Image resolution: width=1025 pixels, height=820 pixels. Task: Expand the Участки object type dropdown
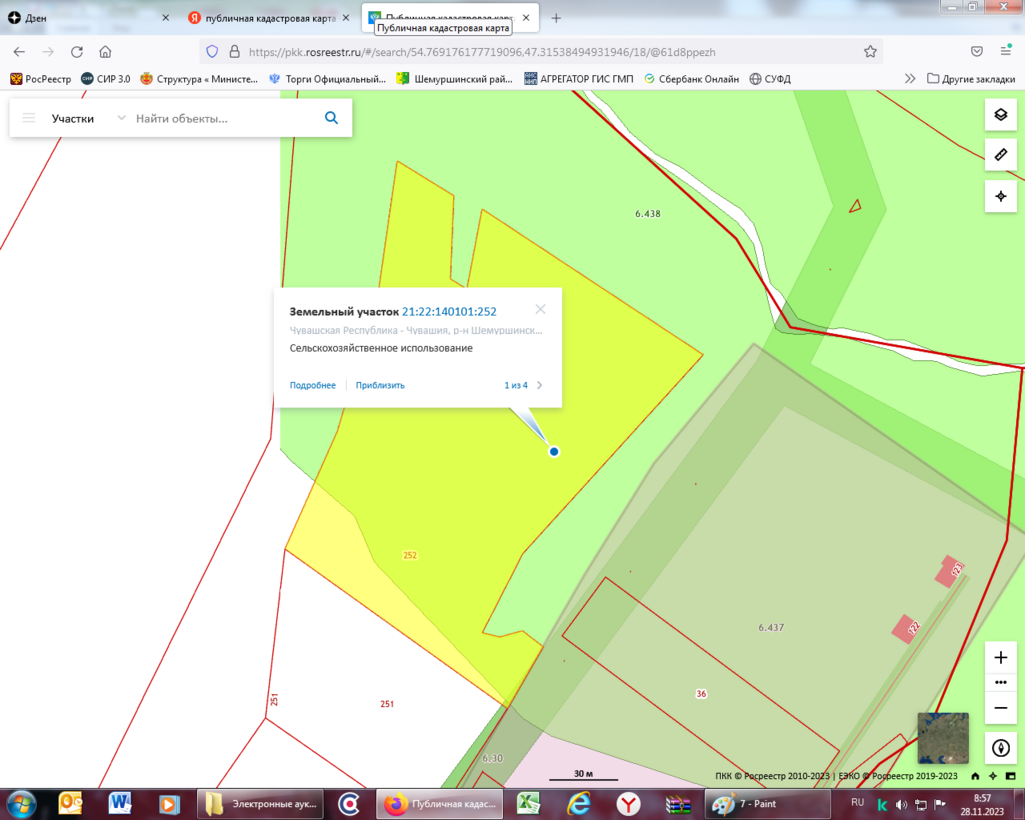click(121, 118)
